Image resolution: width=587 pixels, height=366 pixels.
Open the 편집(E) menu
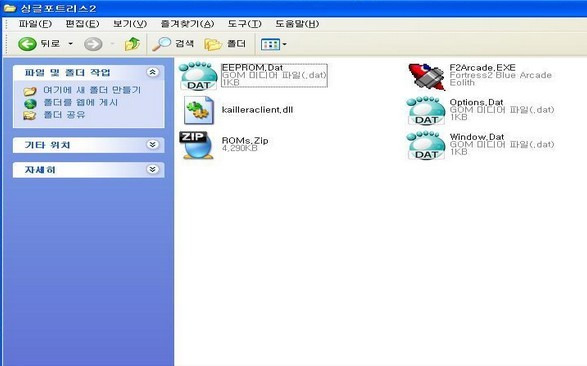click(82, 24)
